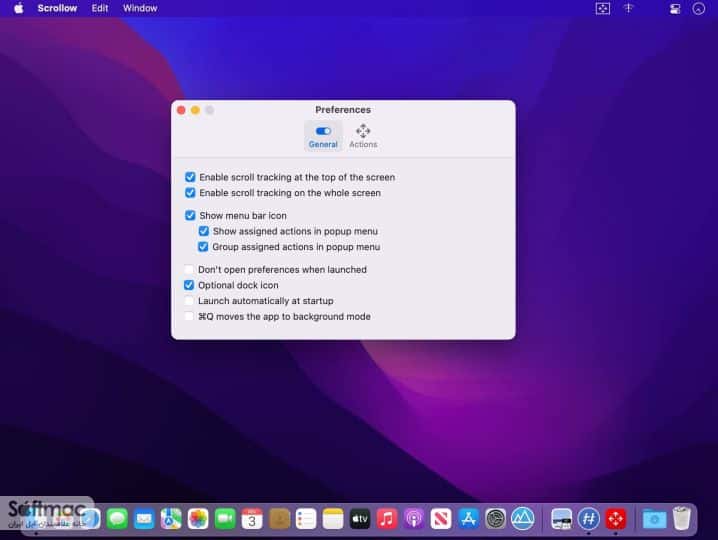This screenshot has height=540, width=718.
Task: Open the Edit menu
Action: (x=100, y=8)
